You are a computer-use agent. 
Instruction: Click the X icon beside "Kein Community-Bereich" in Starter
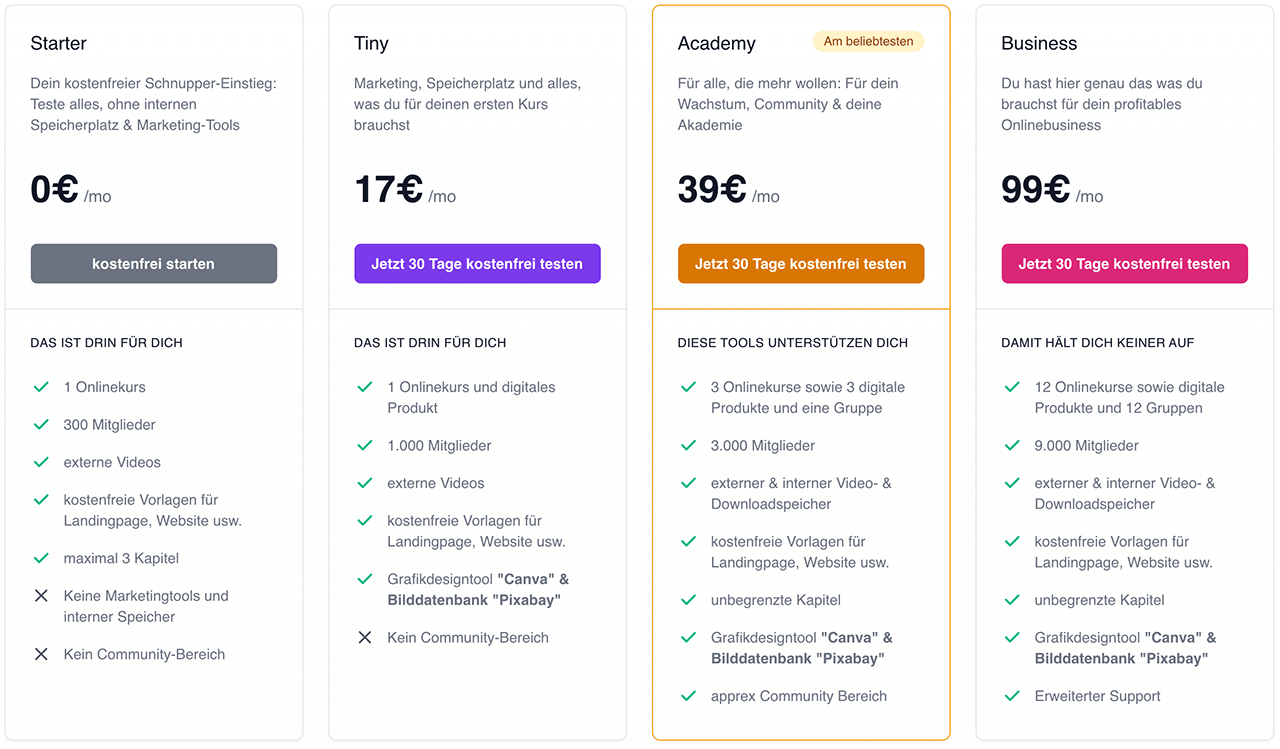(41, 653)
